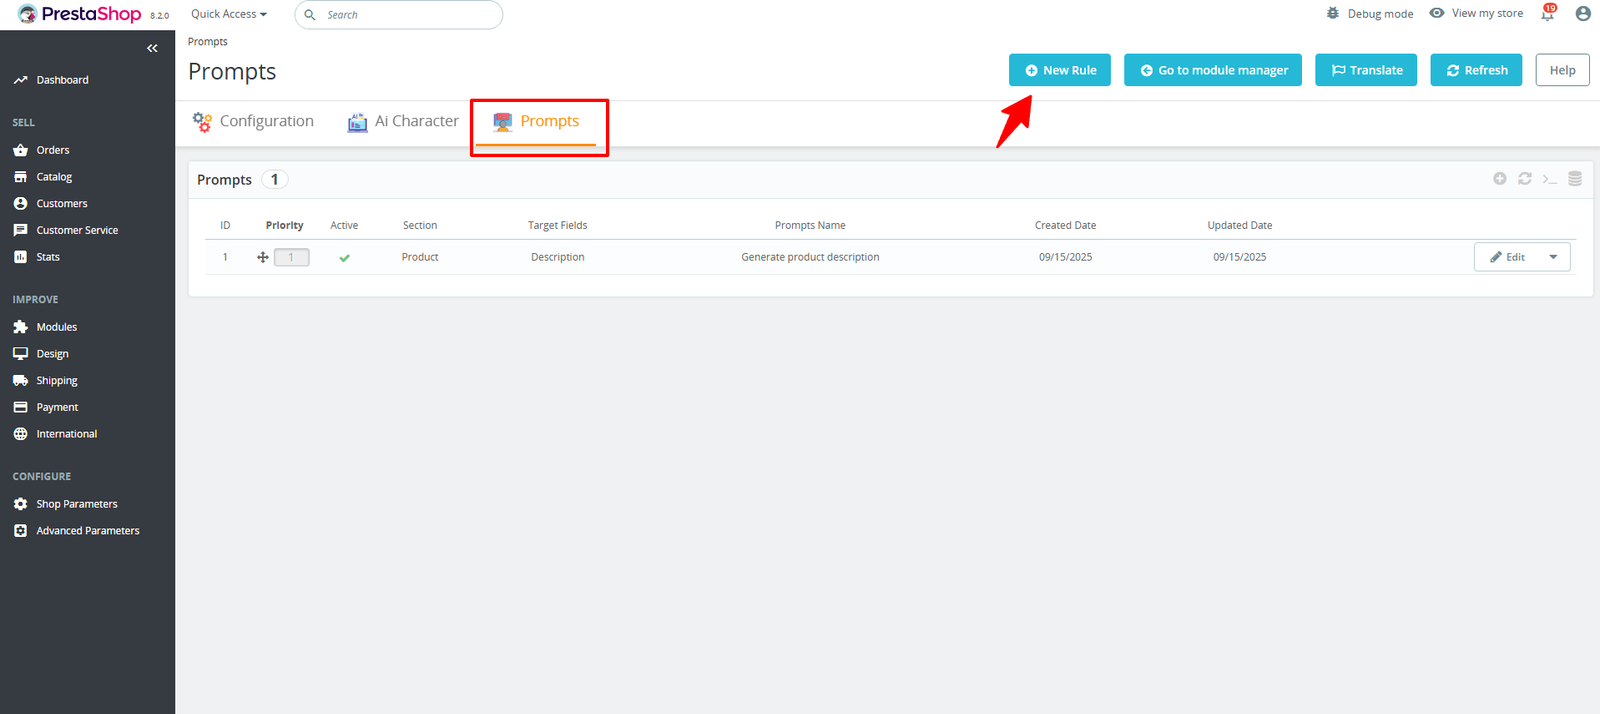Click the ID column header
The width and height of the screenshot is (1600, 714).
(225, 226)
